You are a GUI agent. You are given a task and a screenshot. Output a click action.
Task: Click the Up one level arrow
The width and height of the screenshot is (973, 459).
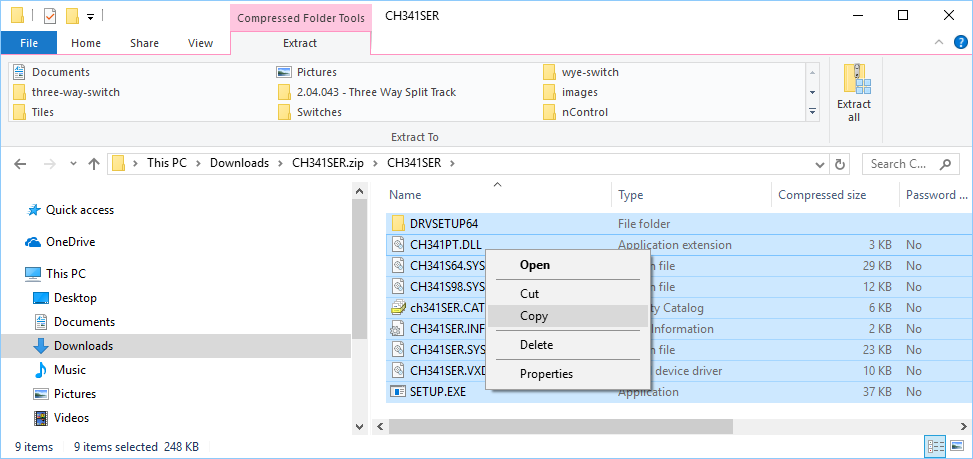[x=94, y=164]
